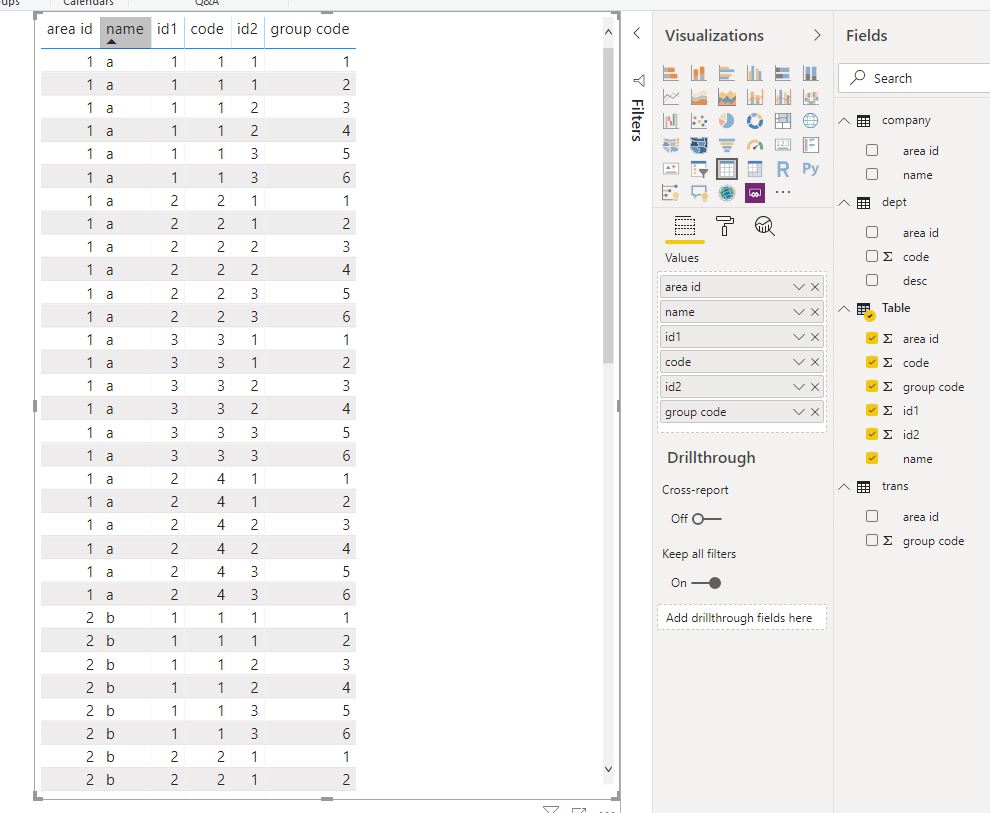The width and height of the screenshot is (990, 813).
Task: Open the Format paint roller tab
Action: 725,226
